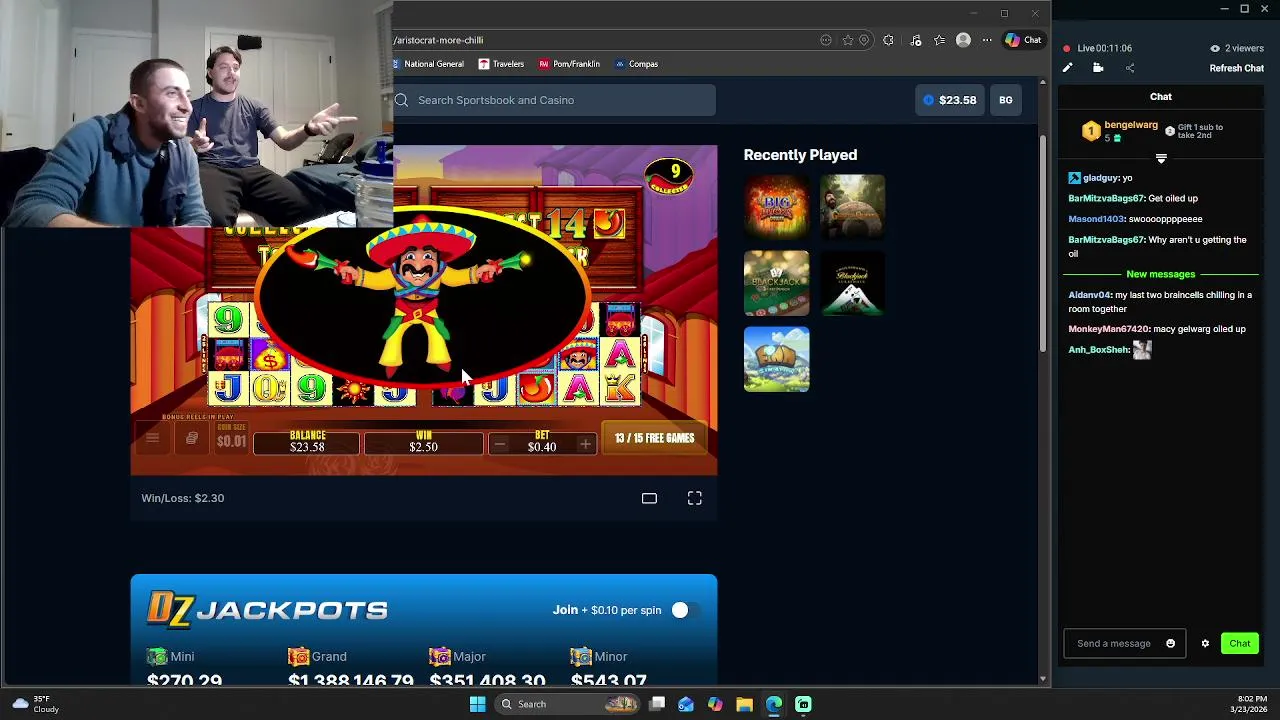The width and height of the screenshot is (1280, 720).
Task: Open the camera clip icon in stream panel
Action: [1098, 68]
